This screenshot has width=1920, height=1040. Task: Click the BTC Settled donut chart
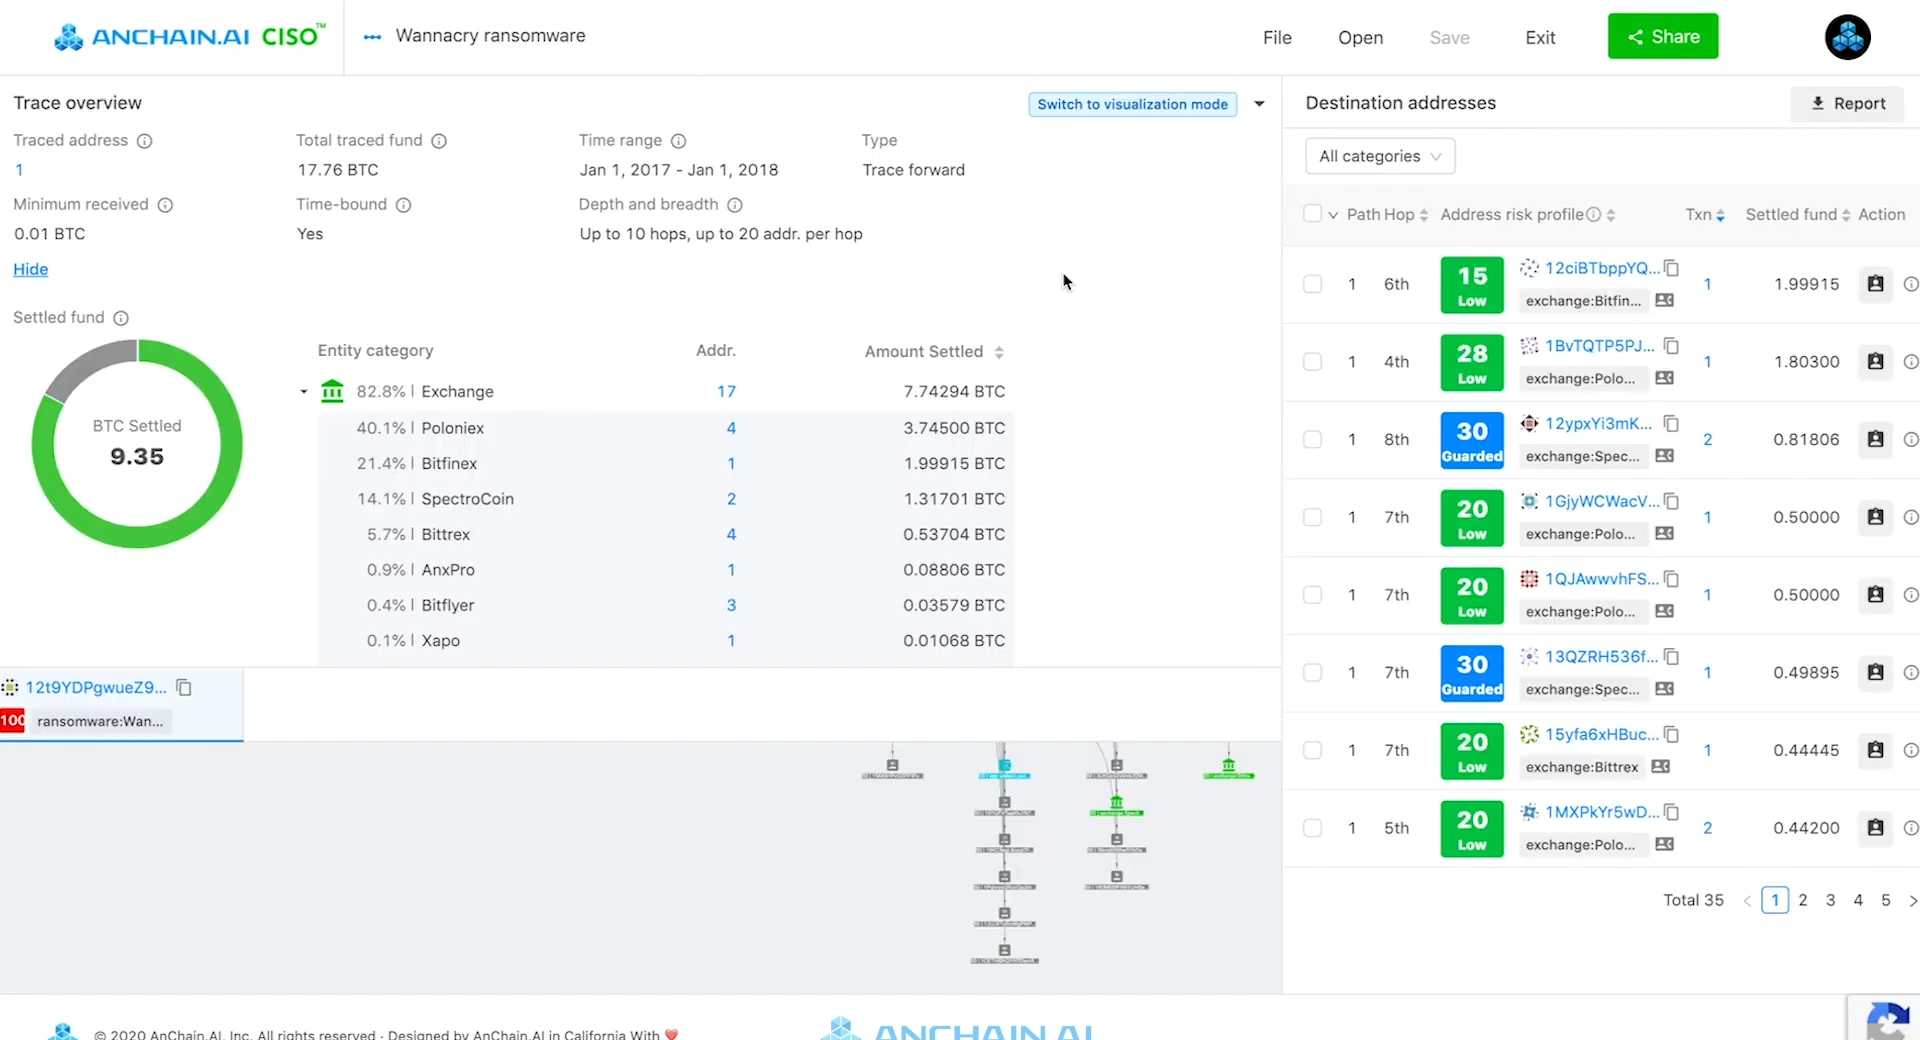[x=137, y=444]
